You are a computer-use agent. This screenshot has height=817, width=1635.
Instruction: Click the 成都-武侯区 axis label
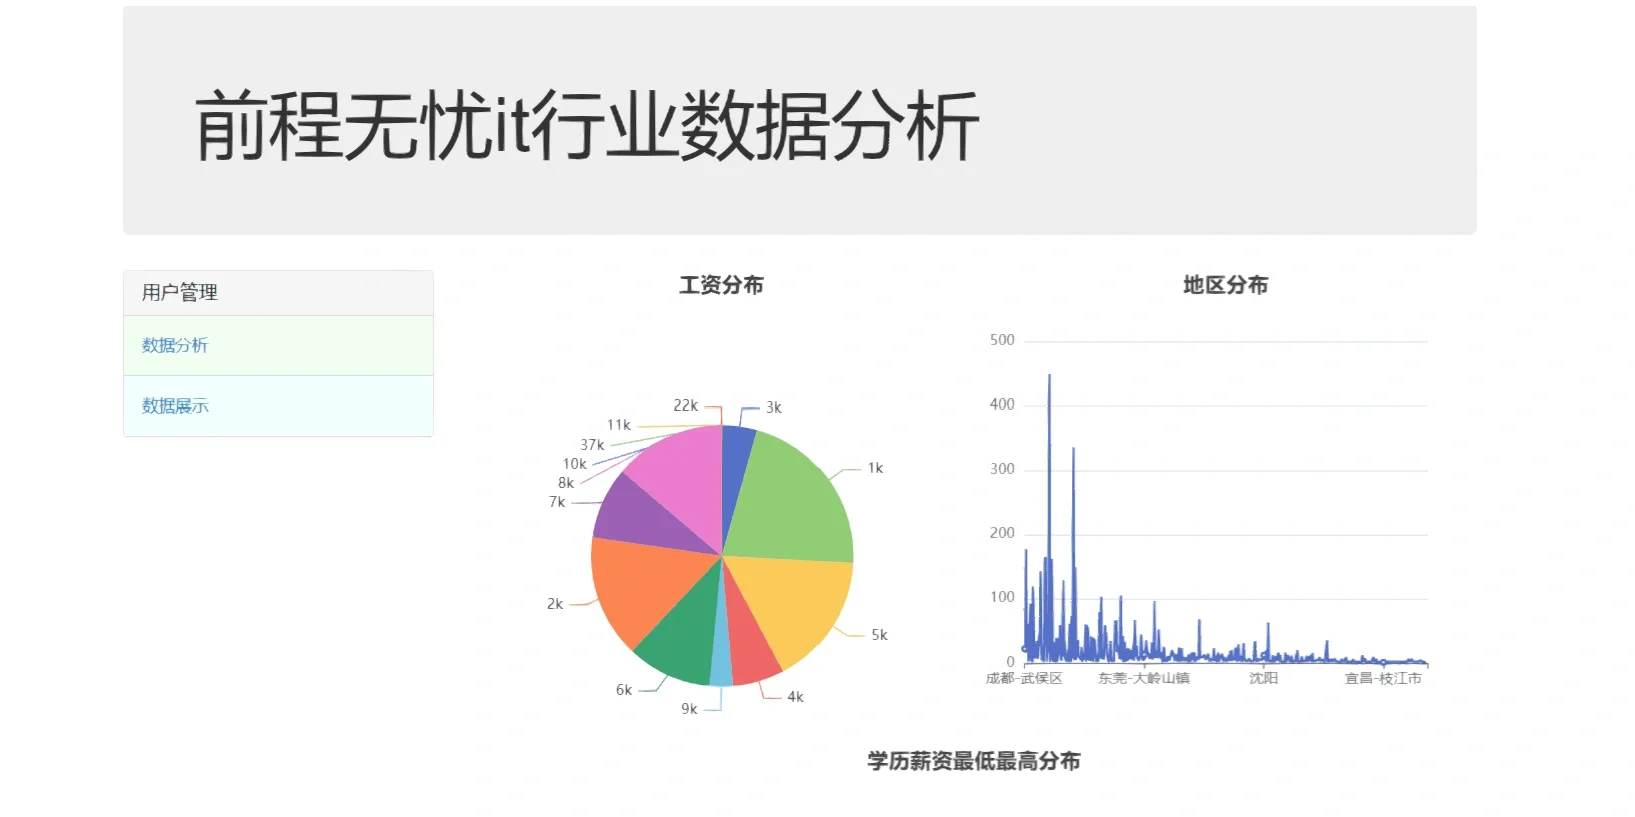[x=1024, y=678]
